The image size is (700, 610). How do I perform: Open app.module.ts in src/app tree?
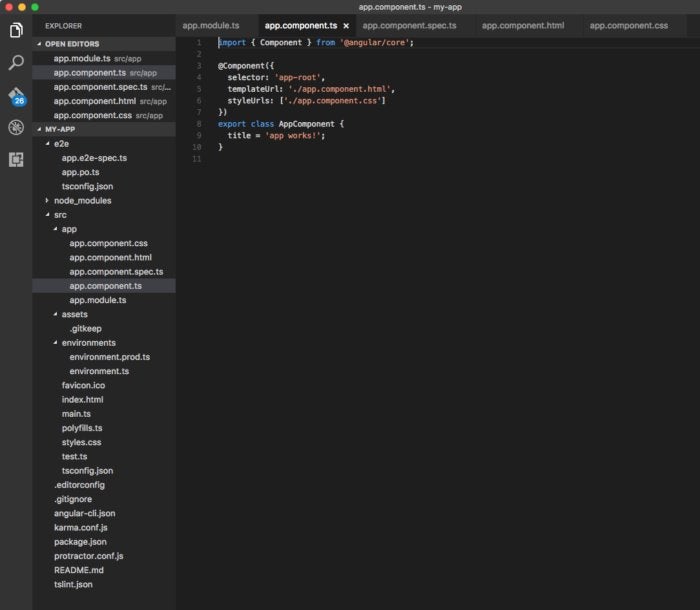tap(104, 300)
